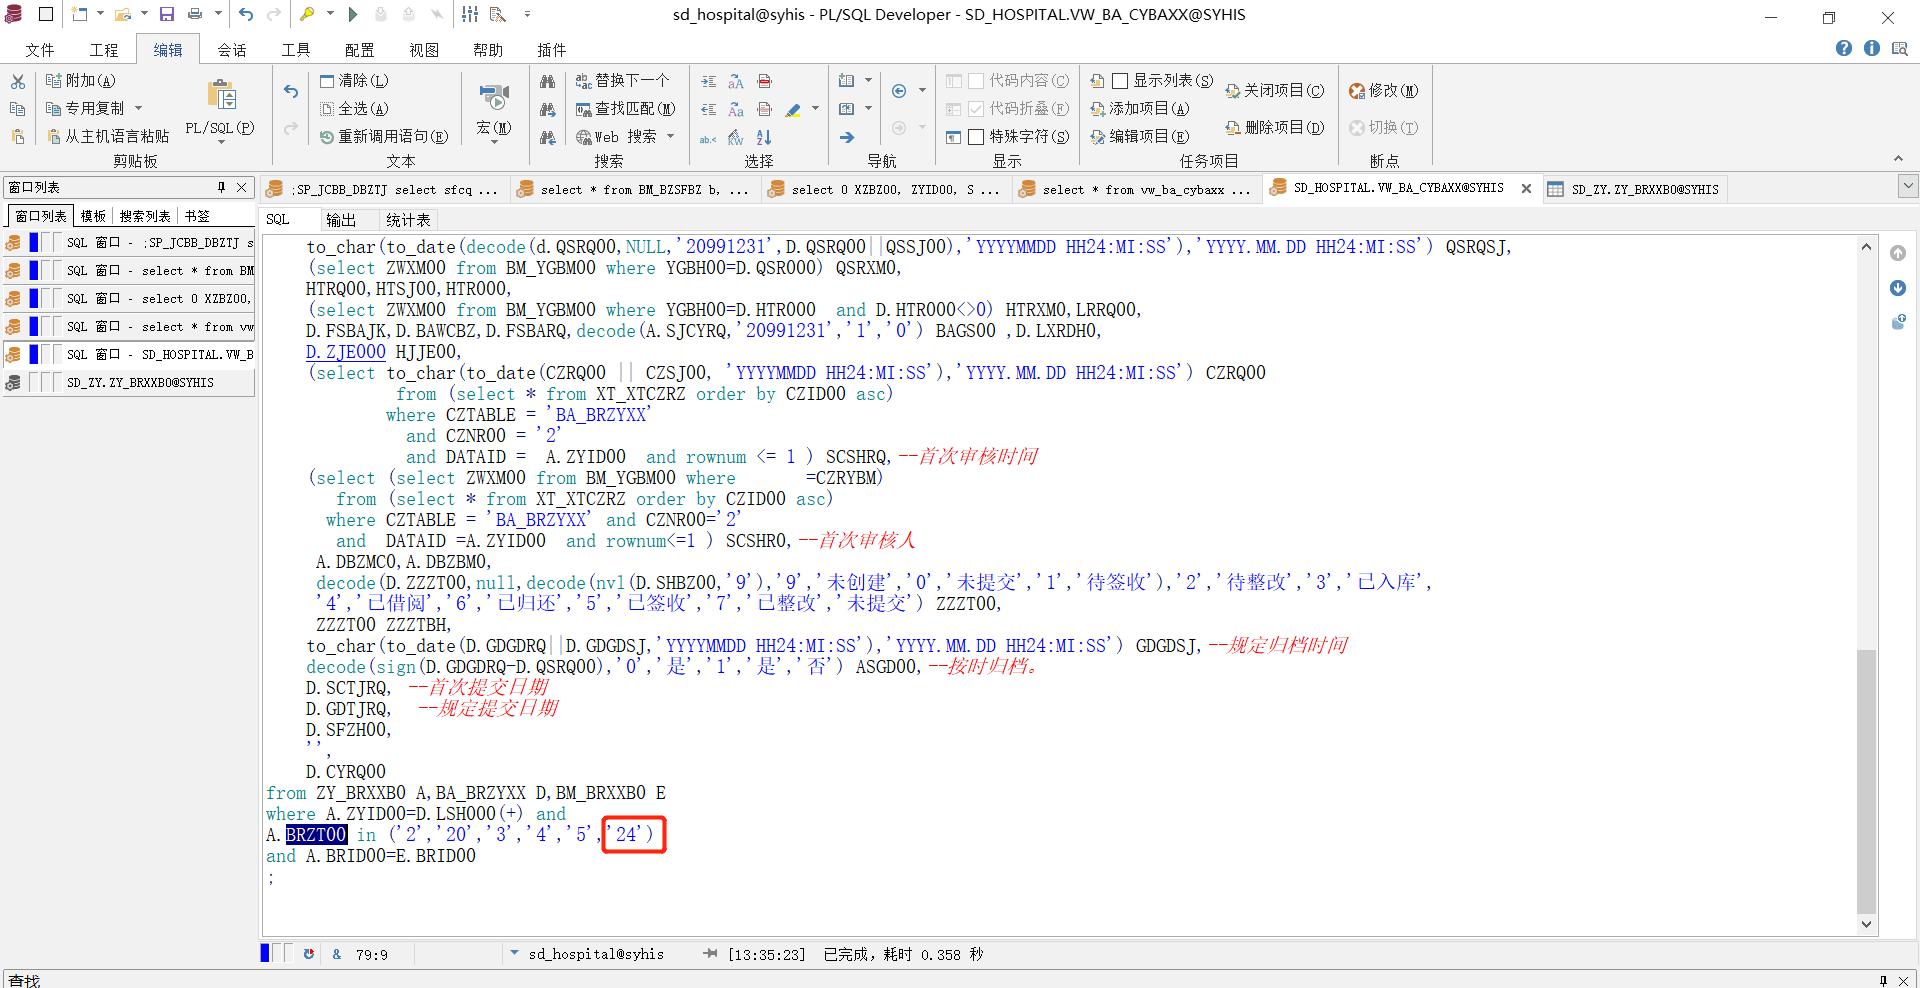The image size is (1920, 988).
Task: Click the Save icon in quick toolbar
Action: [167, 14]
